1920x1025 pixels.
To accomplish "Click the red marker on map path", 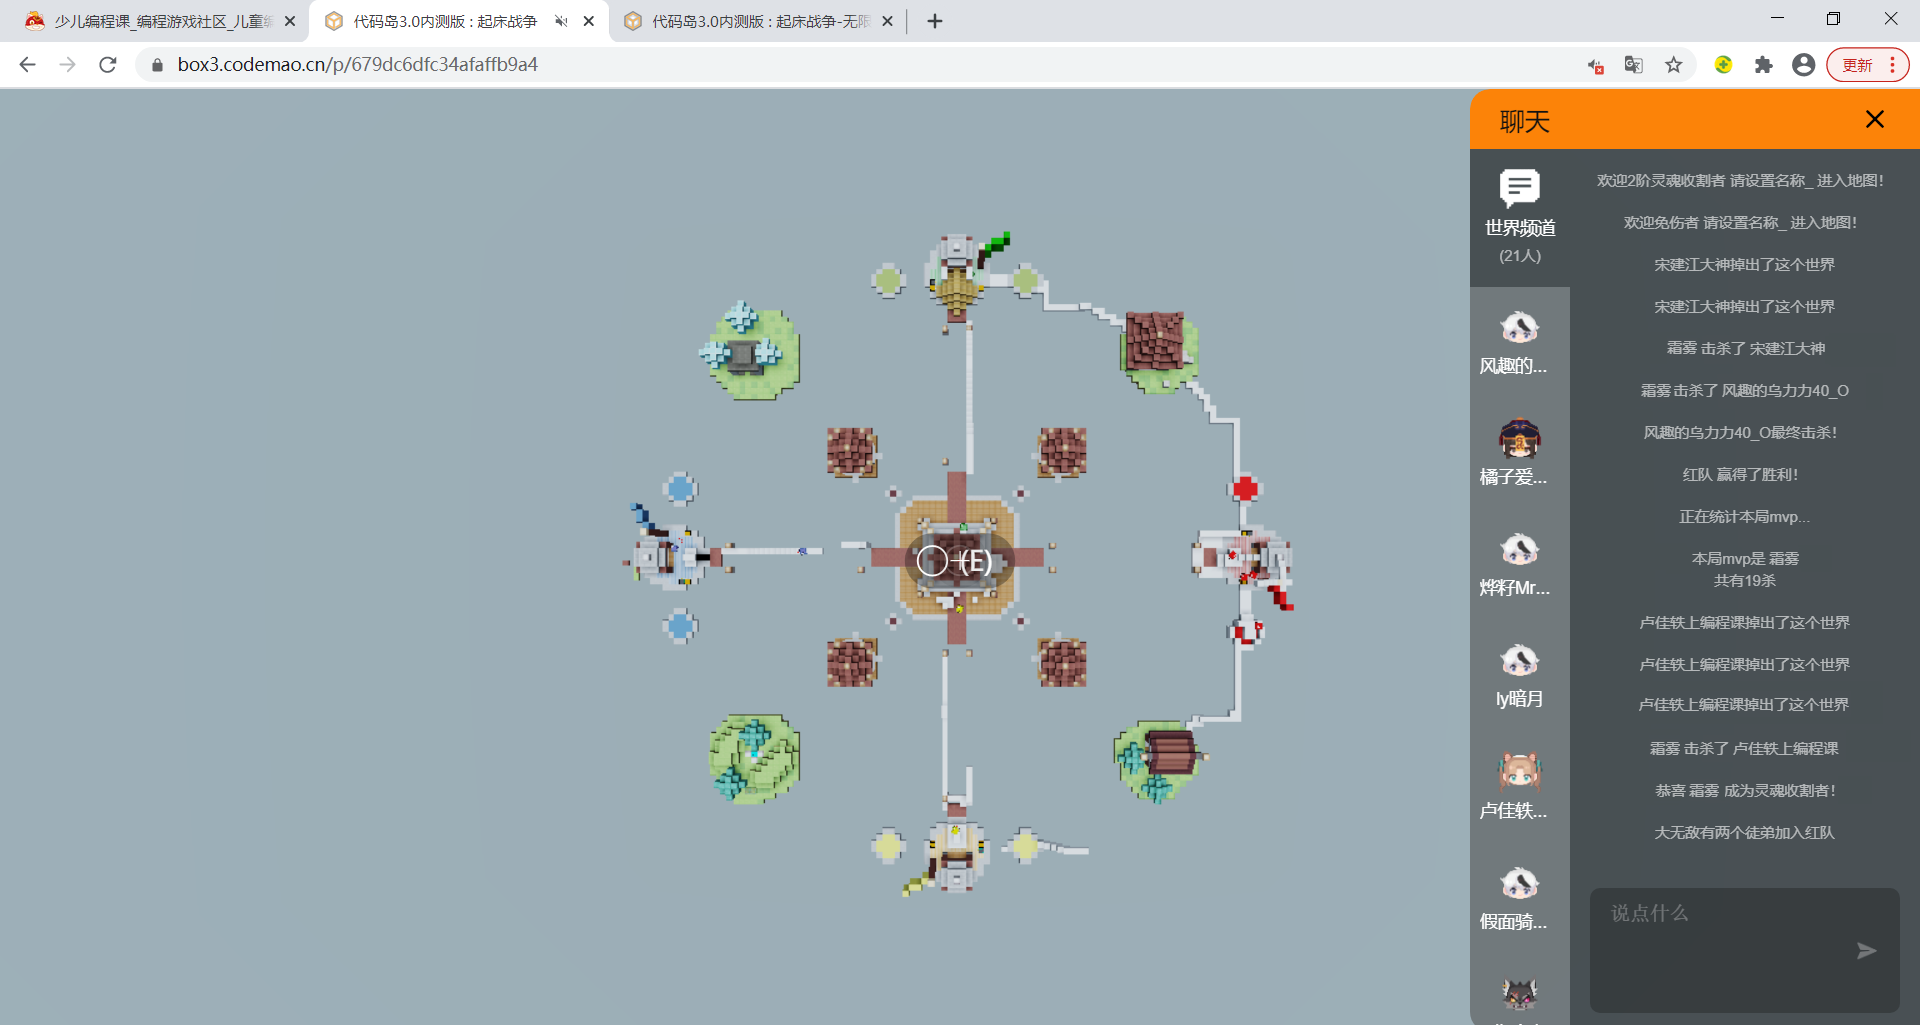I will [x=1245, y=489].
